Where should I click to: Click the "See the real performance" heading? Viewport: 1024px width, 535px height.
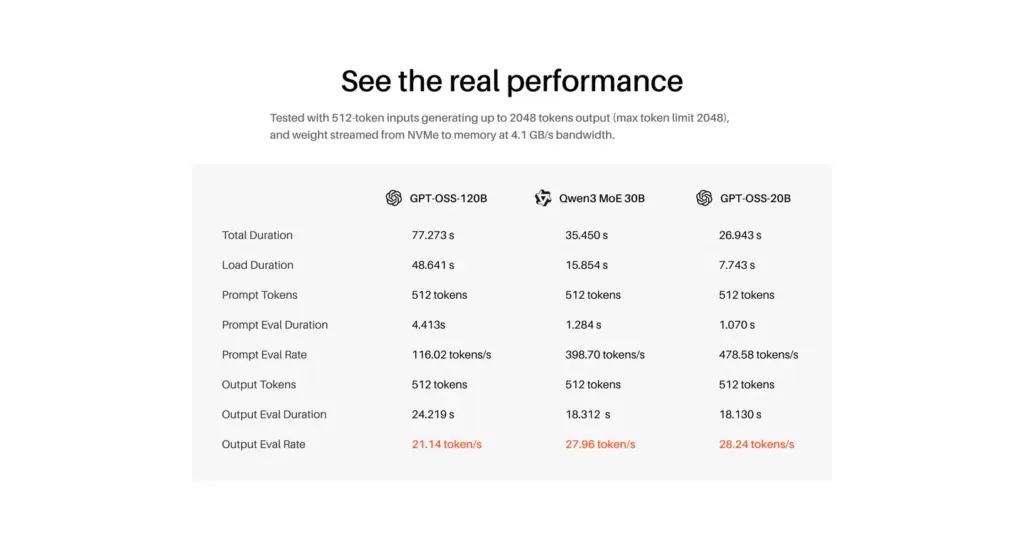click(512, 81)
